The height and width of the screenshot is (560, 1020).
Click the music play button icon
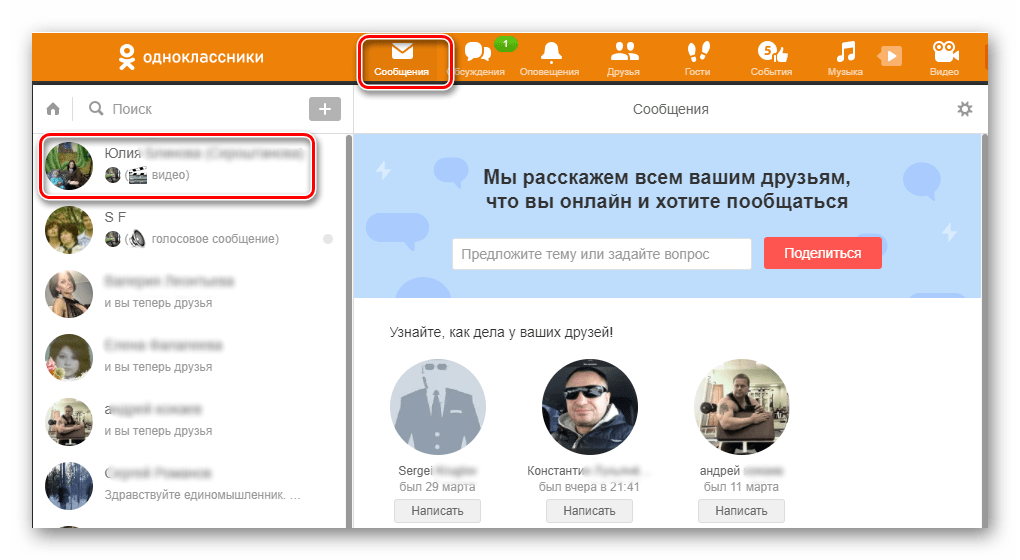point(890,56)
